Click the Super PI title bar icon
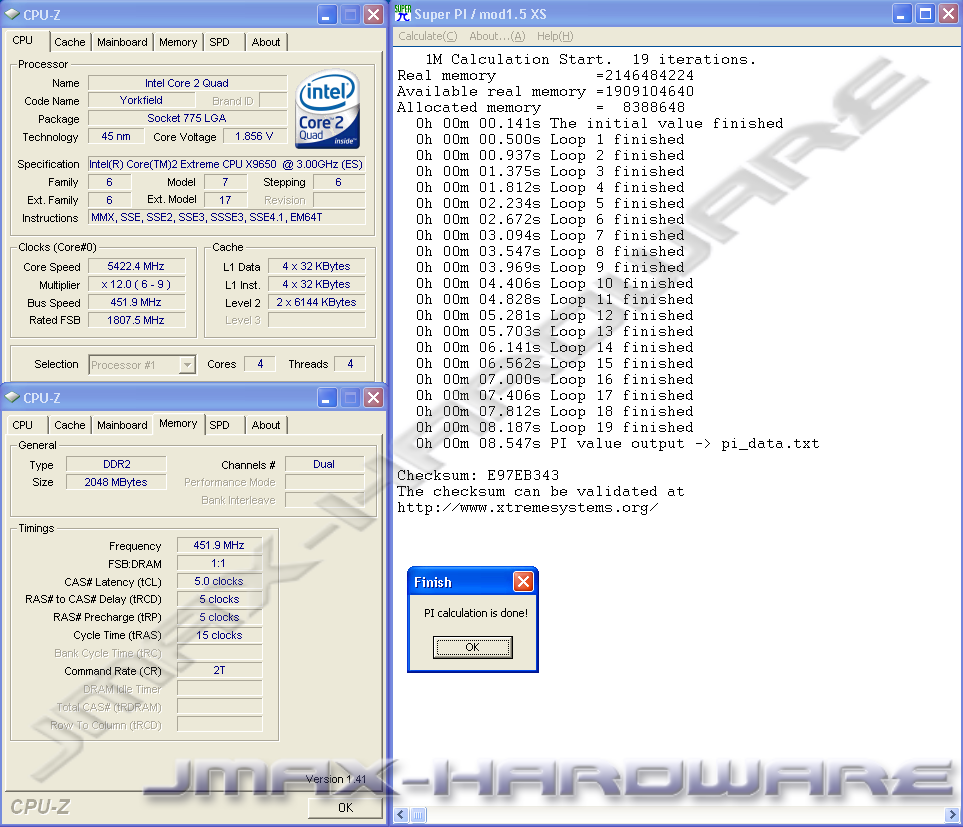Viewport: 963px width, 827px height. 403,14
